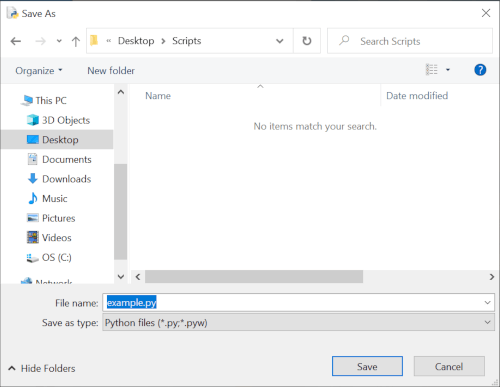Change the view with the view icon
The height and width of the screenshot is (387, 500).
(x=432, y=70)
